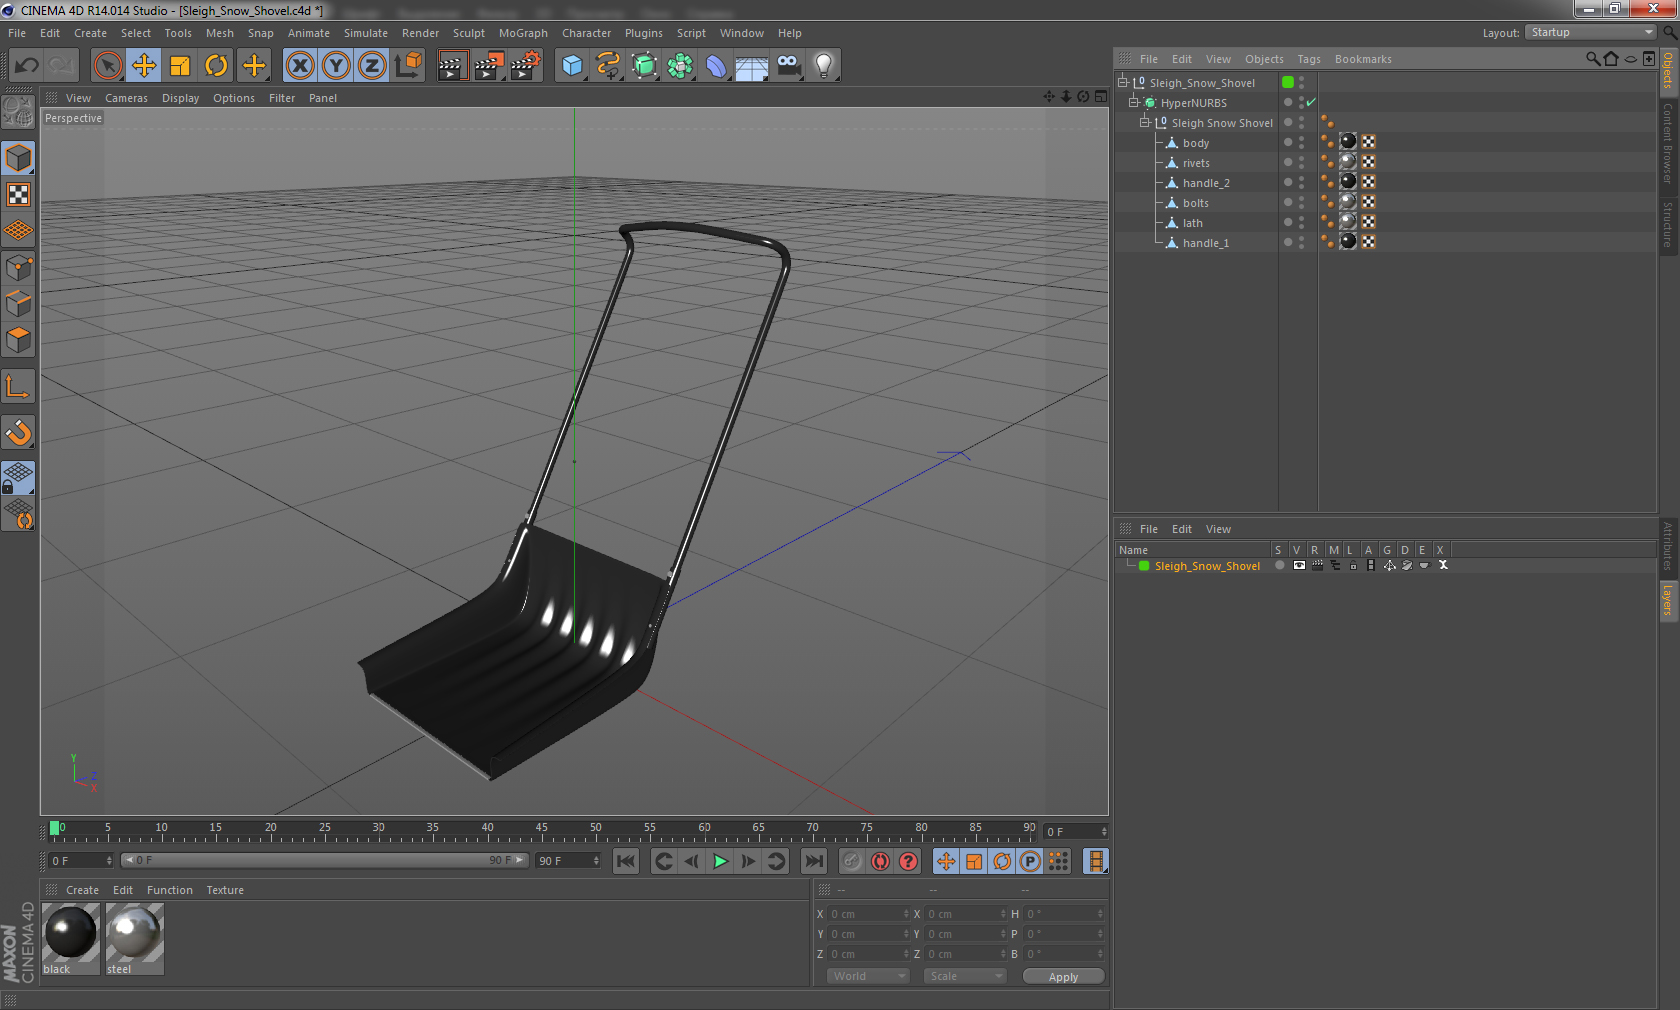
Task: Add a floor environment object
Action: coord(752,66)
